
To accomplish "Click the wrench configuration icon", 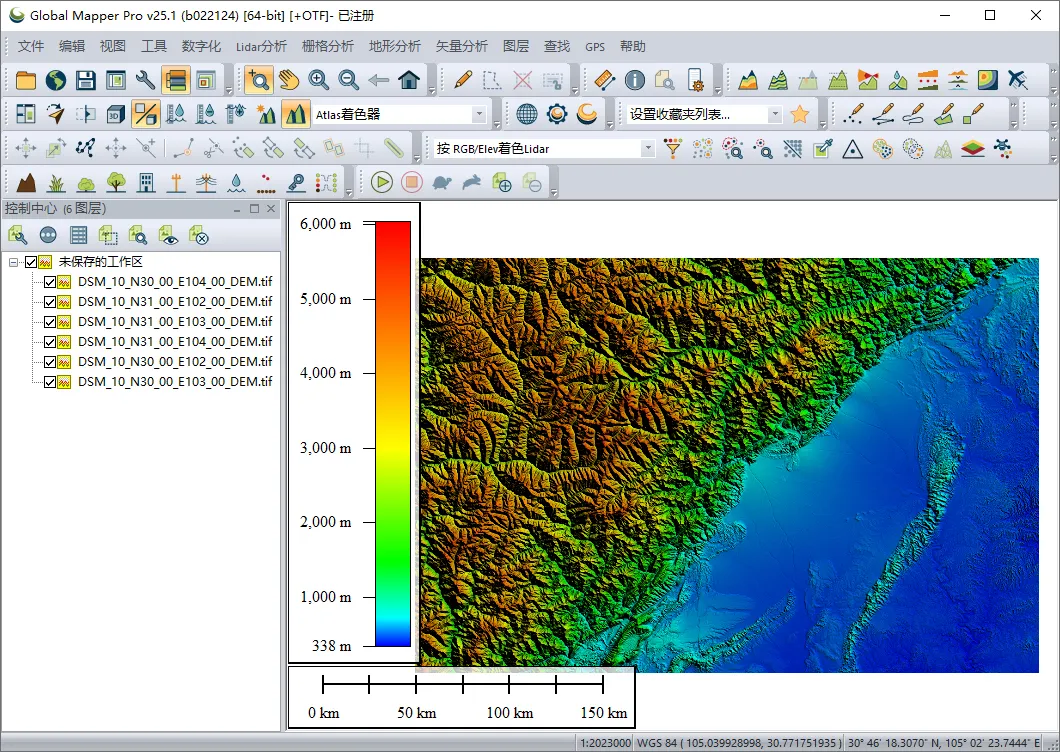I will [145, 80].
